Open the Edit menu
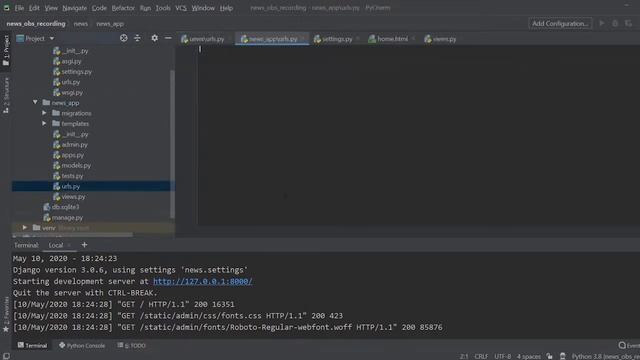Viewport: 640px width, 360px height. [34, 8]
